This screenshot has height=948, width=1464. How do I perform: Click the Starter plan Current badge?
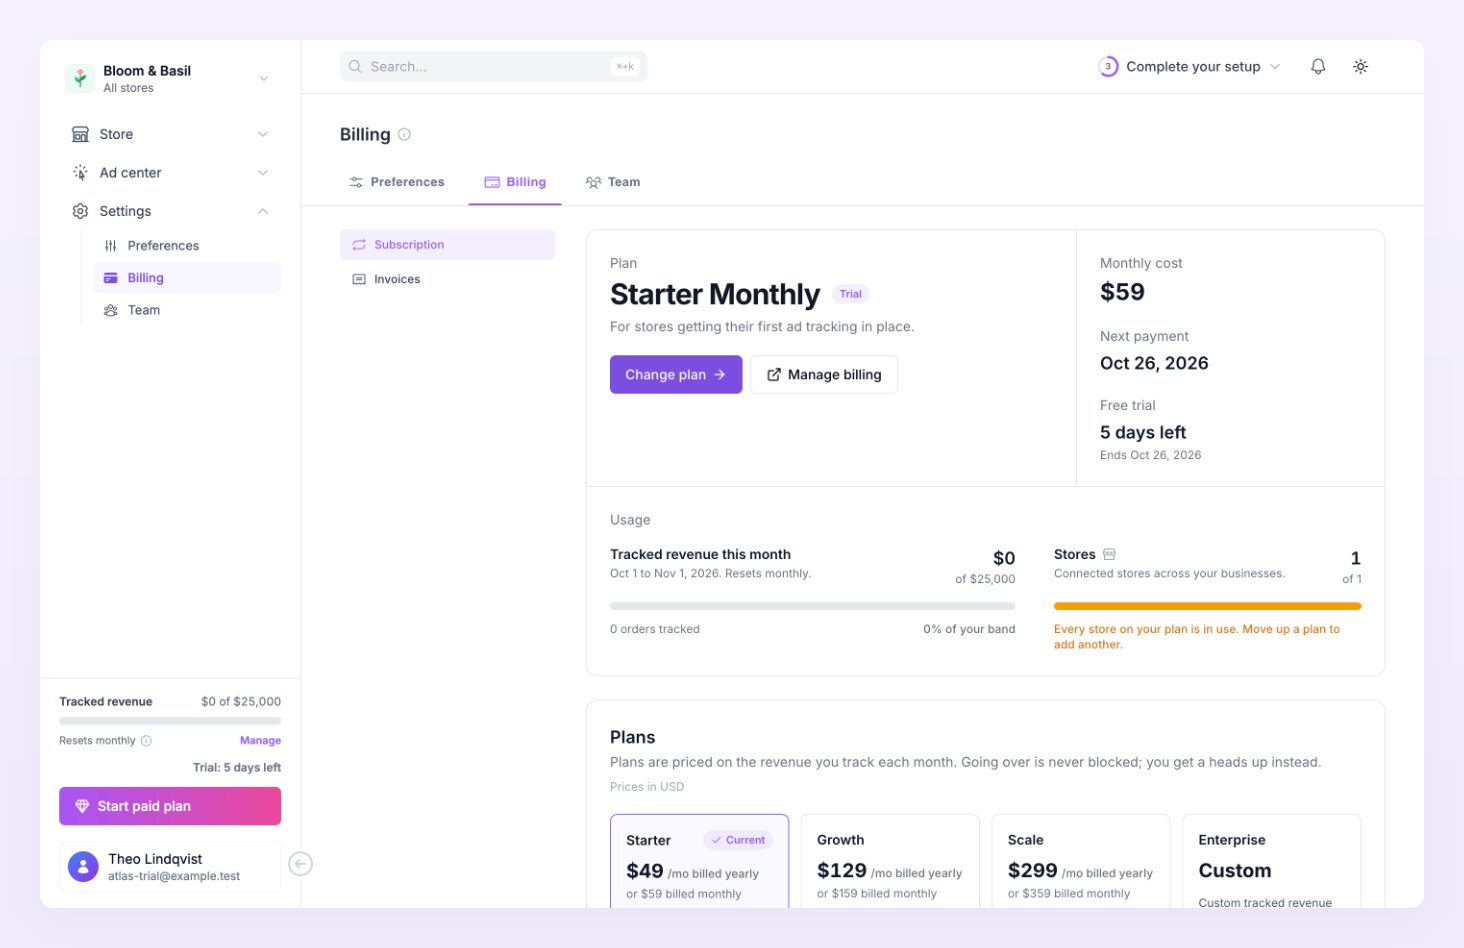(738, 840)
